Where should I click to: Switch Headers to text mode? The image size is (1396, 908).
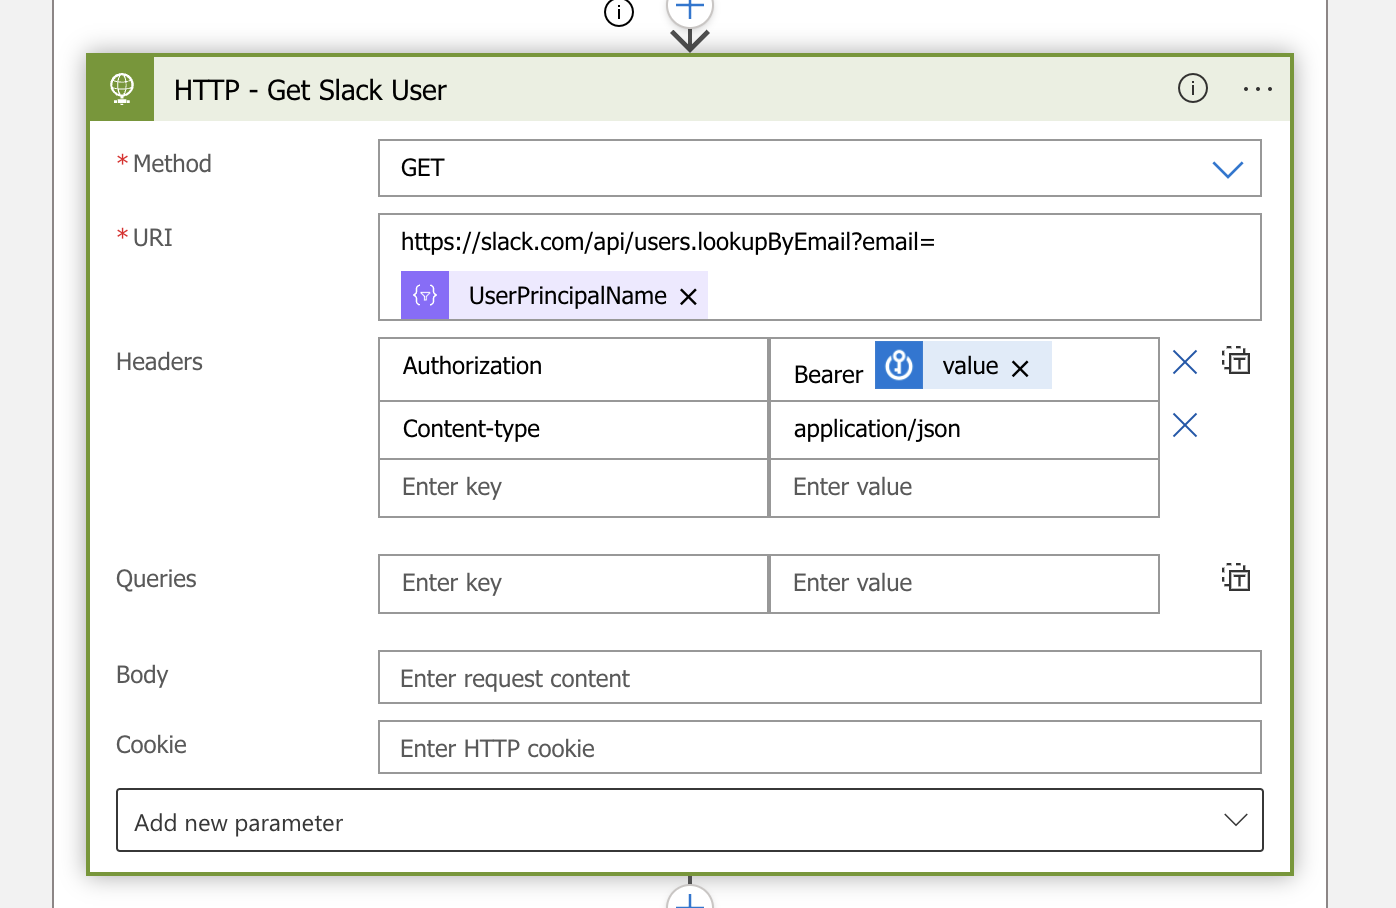tap(1236, 360)
